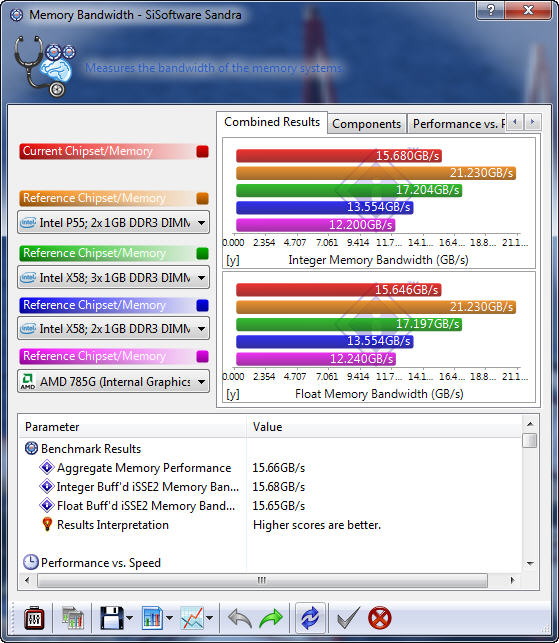Switch to the Components tab
The image size is (559, 643).
(x=366, y=124)
